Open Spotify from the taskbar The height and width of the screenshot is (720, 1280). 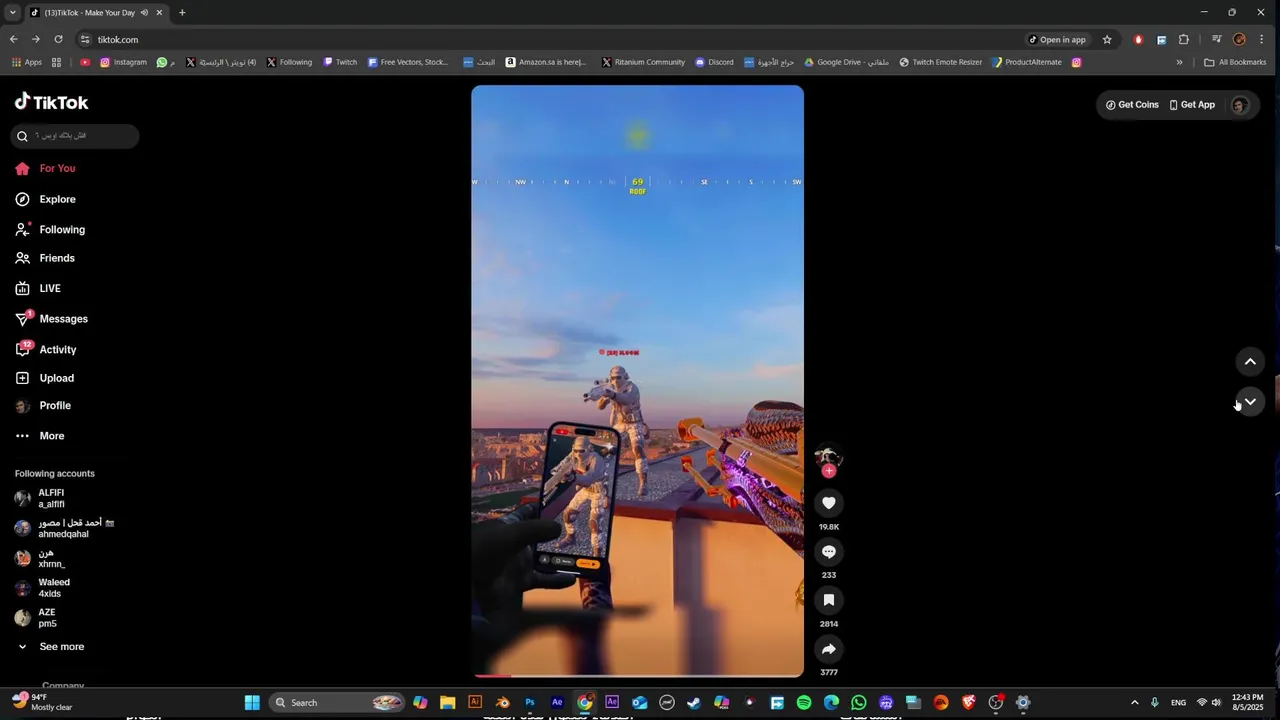[804, 703]
